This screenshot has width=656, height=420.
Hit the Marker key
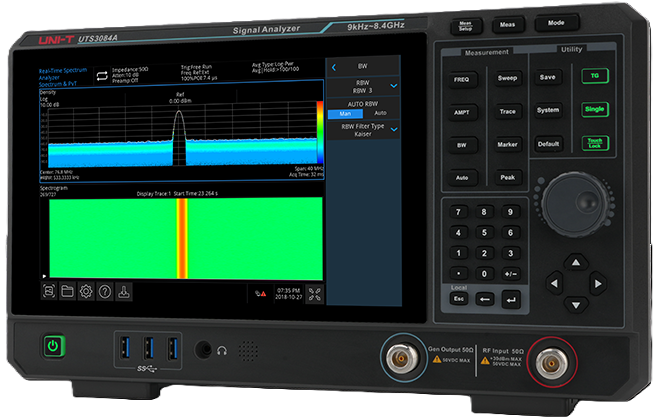(507, 144)
